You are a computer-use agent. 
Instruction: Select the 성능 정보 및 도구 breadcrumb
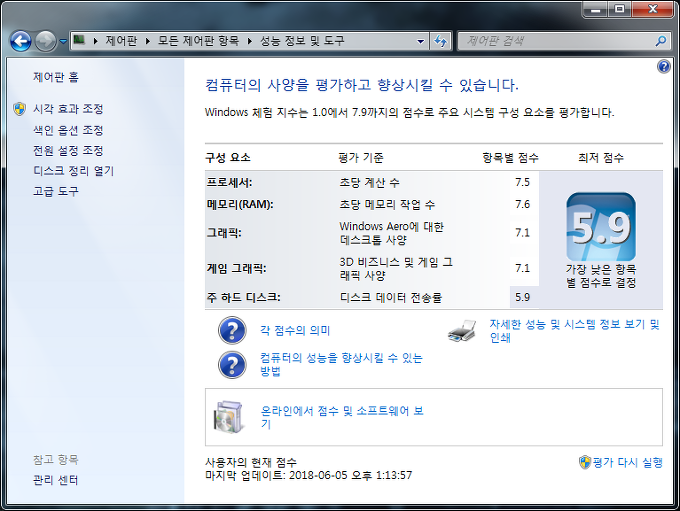[302, 41]
